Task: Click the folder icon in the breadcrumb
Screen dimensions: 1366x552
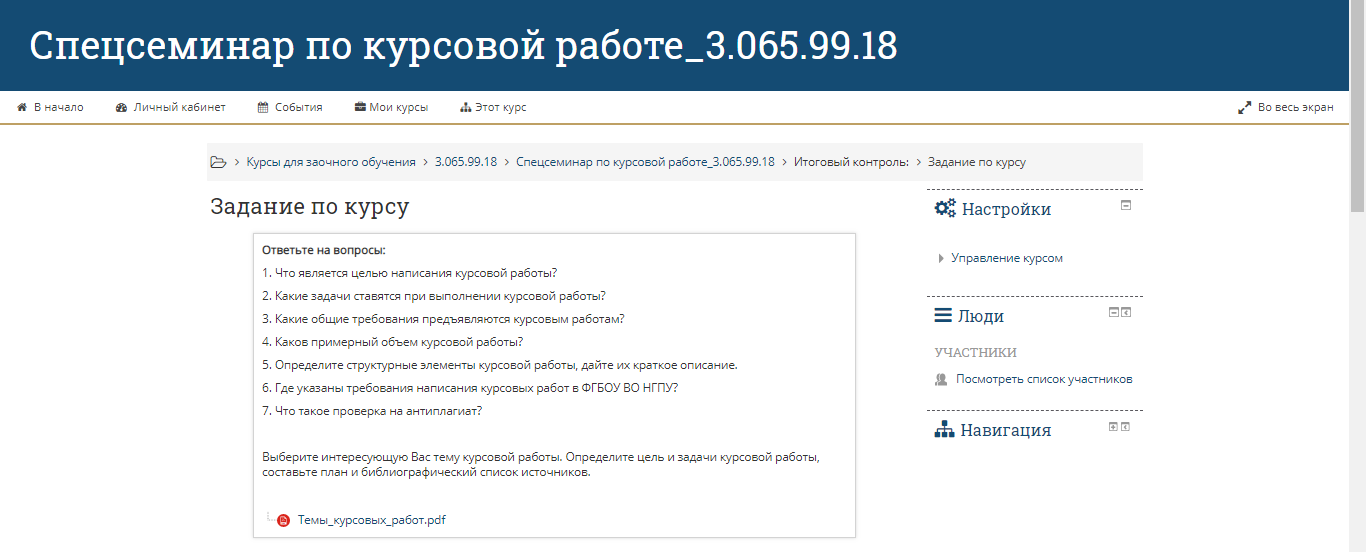Action: [218, 162]
